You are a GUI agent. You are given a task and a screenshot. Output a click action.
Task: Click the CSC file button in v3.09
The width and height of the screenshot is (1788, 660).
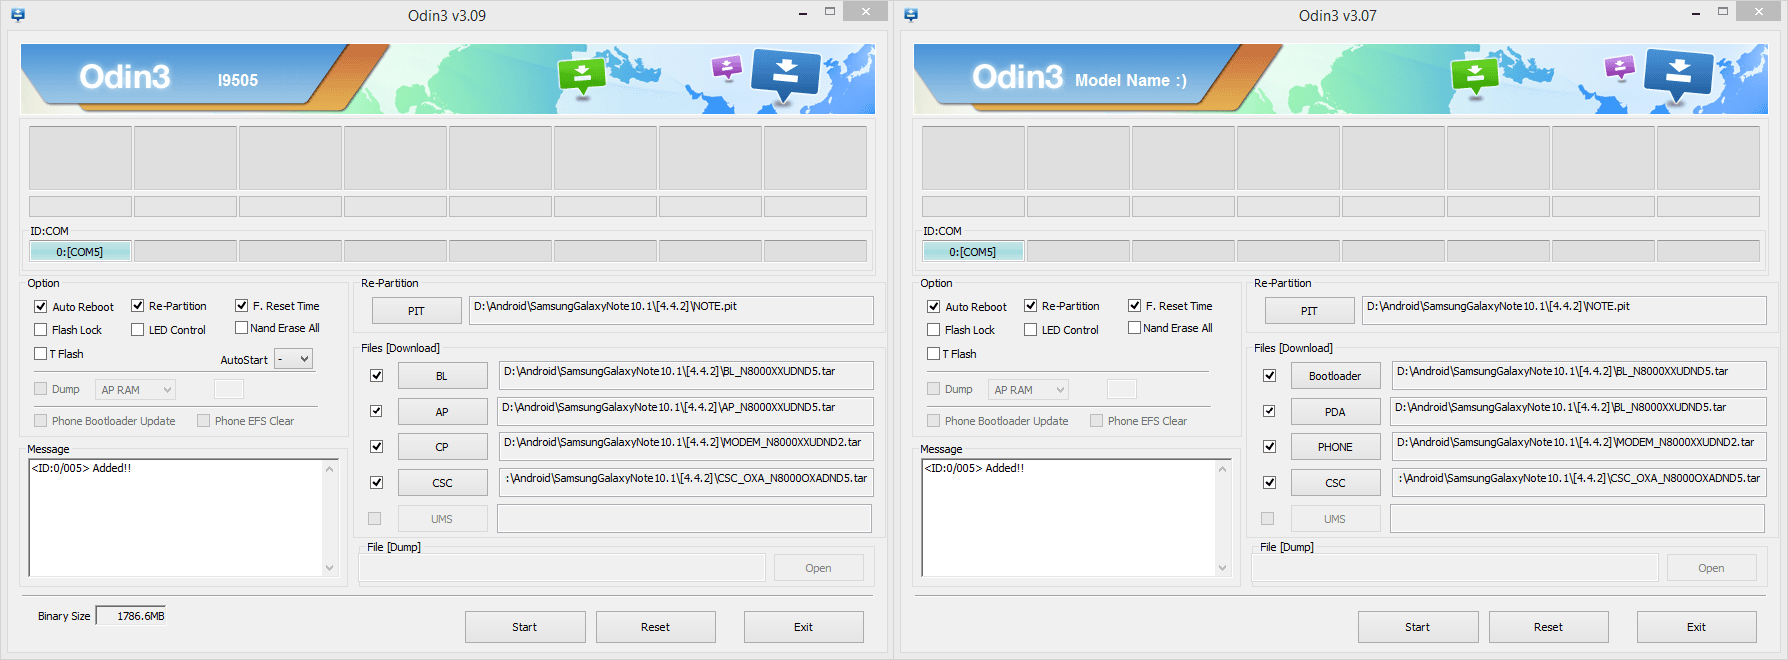tap(443, 483)
